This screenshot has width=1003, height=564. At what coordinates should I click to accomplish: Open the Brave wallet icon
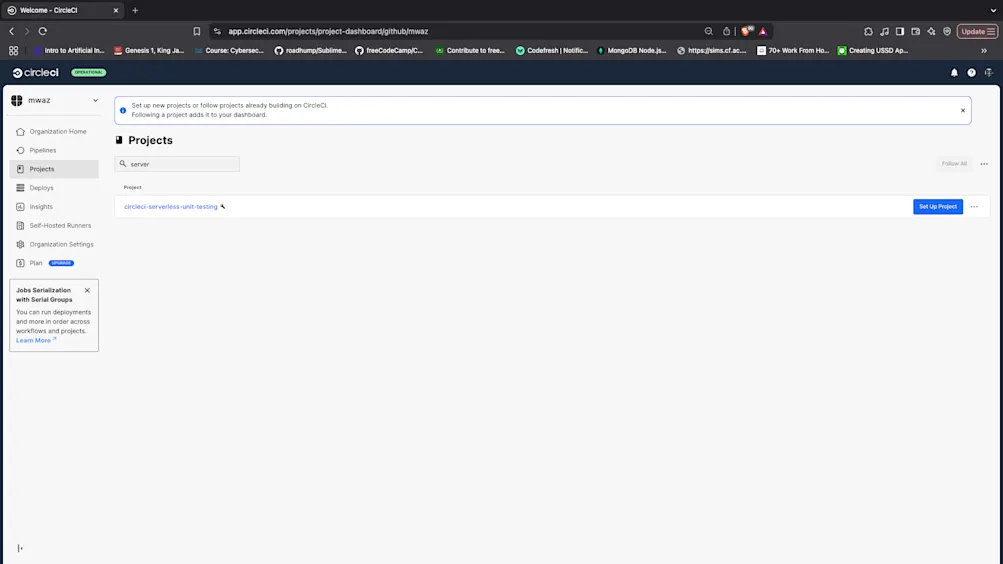pyautogui.click(x=915, y=31)
